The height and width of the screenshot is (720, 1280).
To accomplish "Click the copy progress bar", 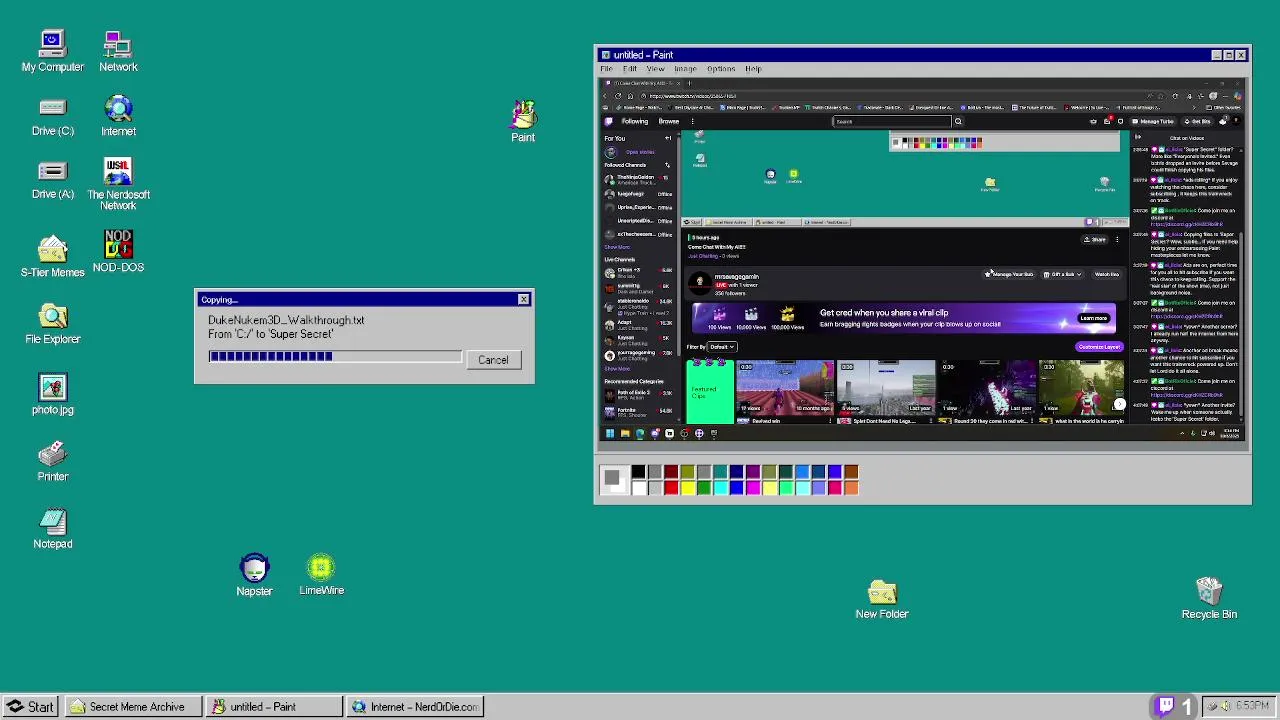I will click(335, 356).
